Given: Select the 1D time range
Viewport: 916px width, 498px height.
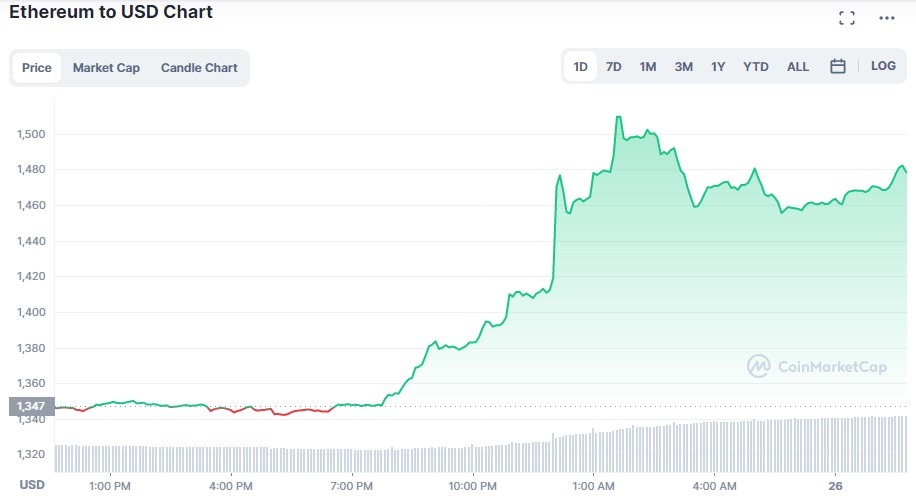Looking at the screenshot, I should coord(580,67).
